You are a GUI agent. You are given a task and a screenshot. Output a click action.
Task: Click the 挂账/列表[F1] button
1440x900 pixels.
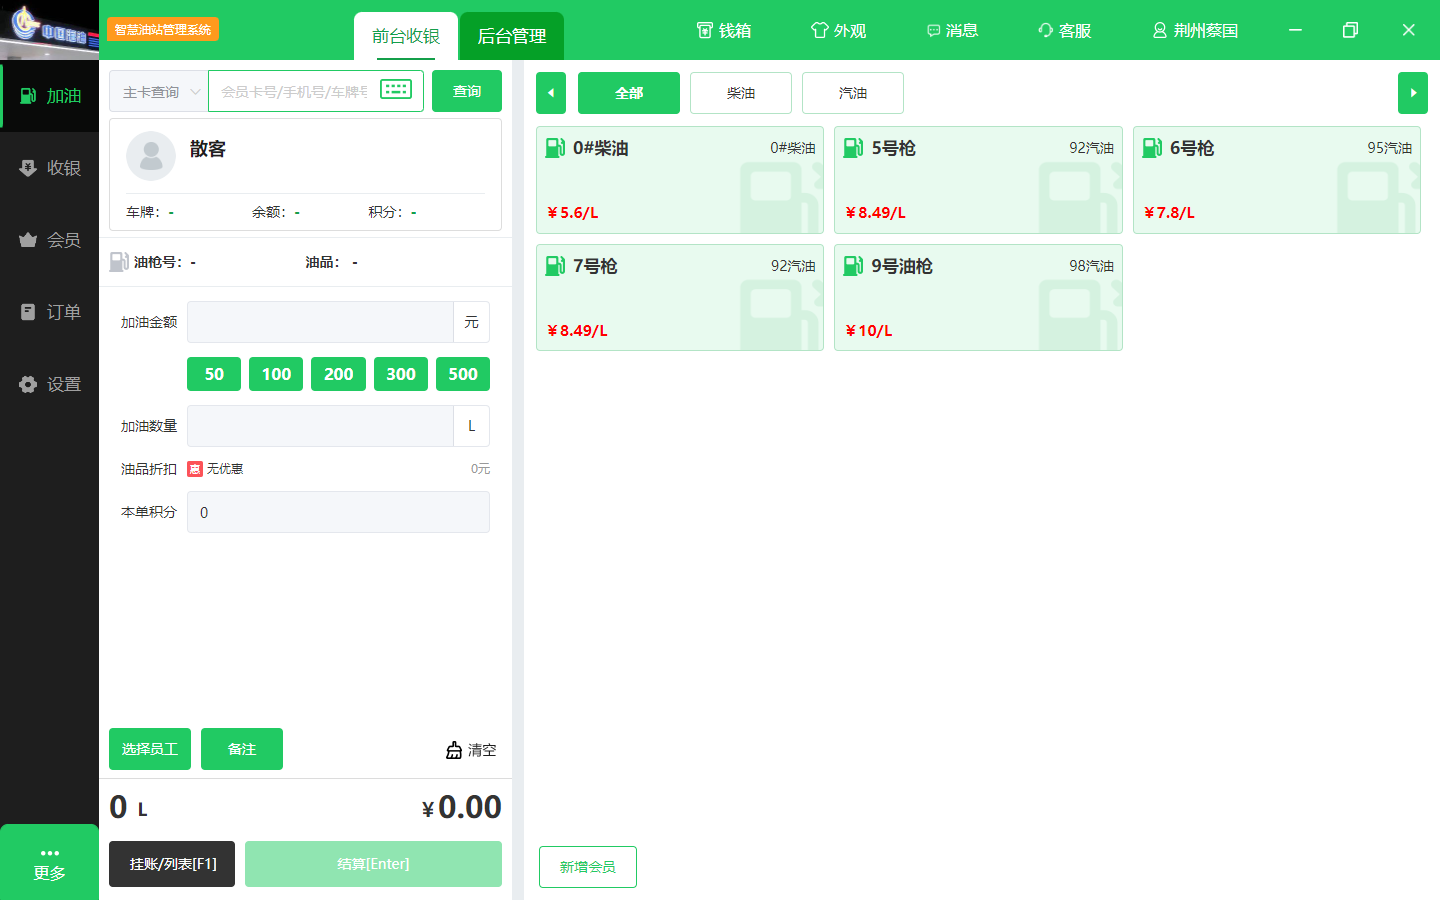[172, 864]
